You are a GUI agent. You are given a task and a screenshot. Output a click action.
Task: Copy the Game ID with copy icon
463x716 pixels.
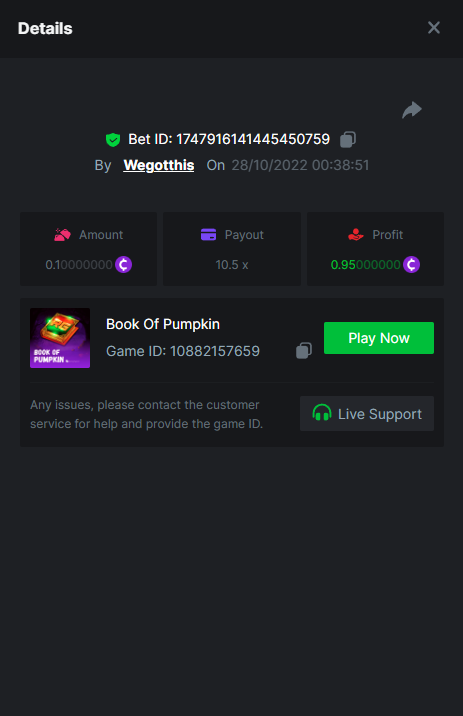click(304, 350)
